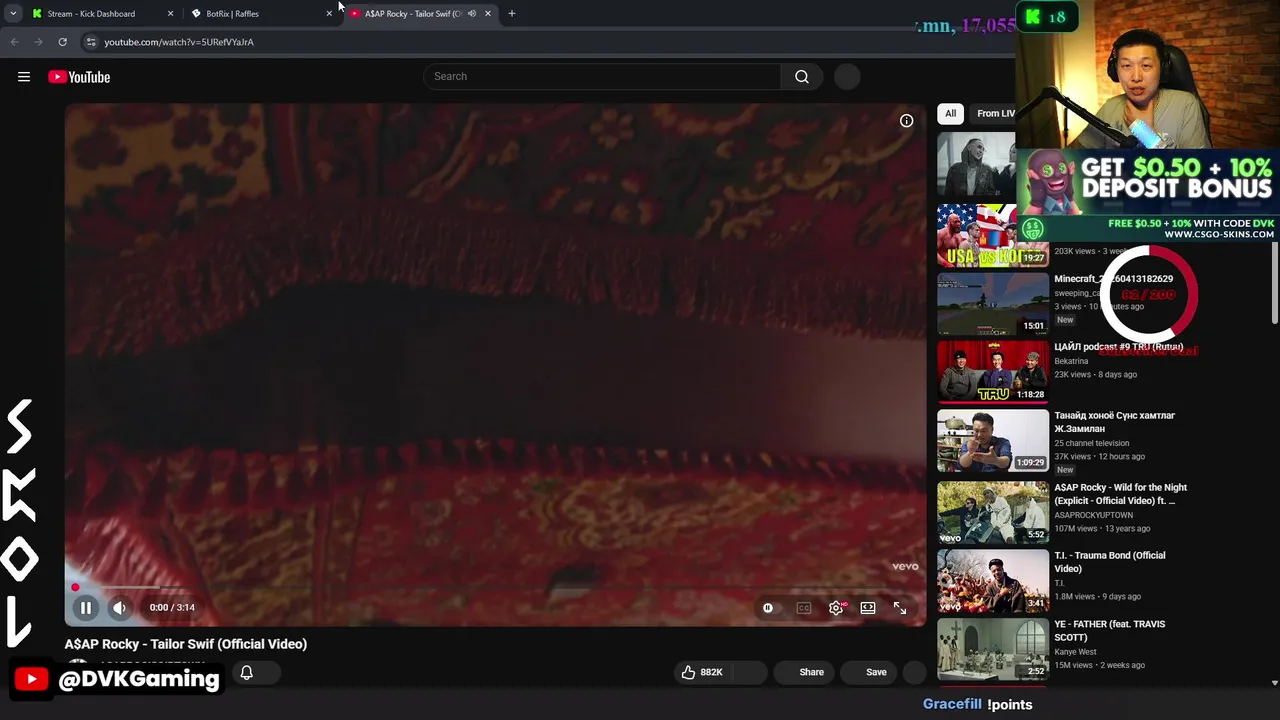
Task: Go to the YouTube home logo
Action: coord(79,77)
